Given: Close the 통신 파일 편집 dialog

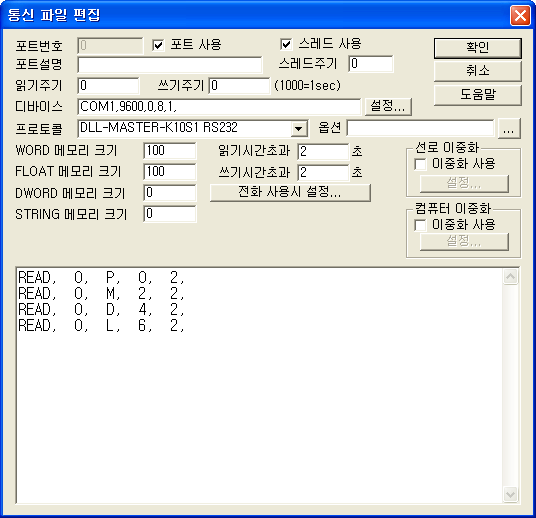Looking at the screenshot, I should coord(520,15).
